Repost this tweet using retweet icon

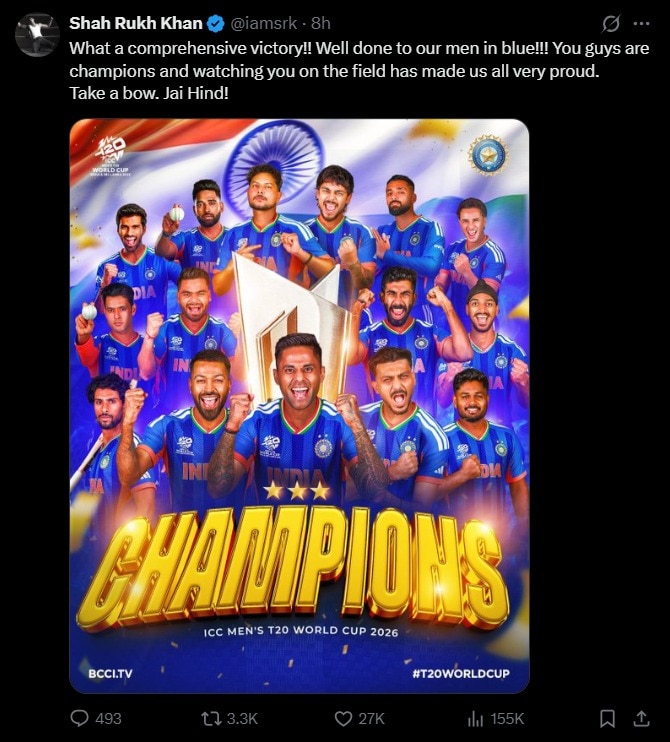click(x=211, y=719)
